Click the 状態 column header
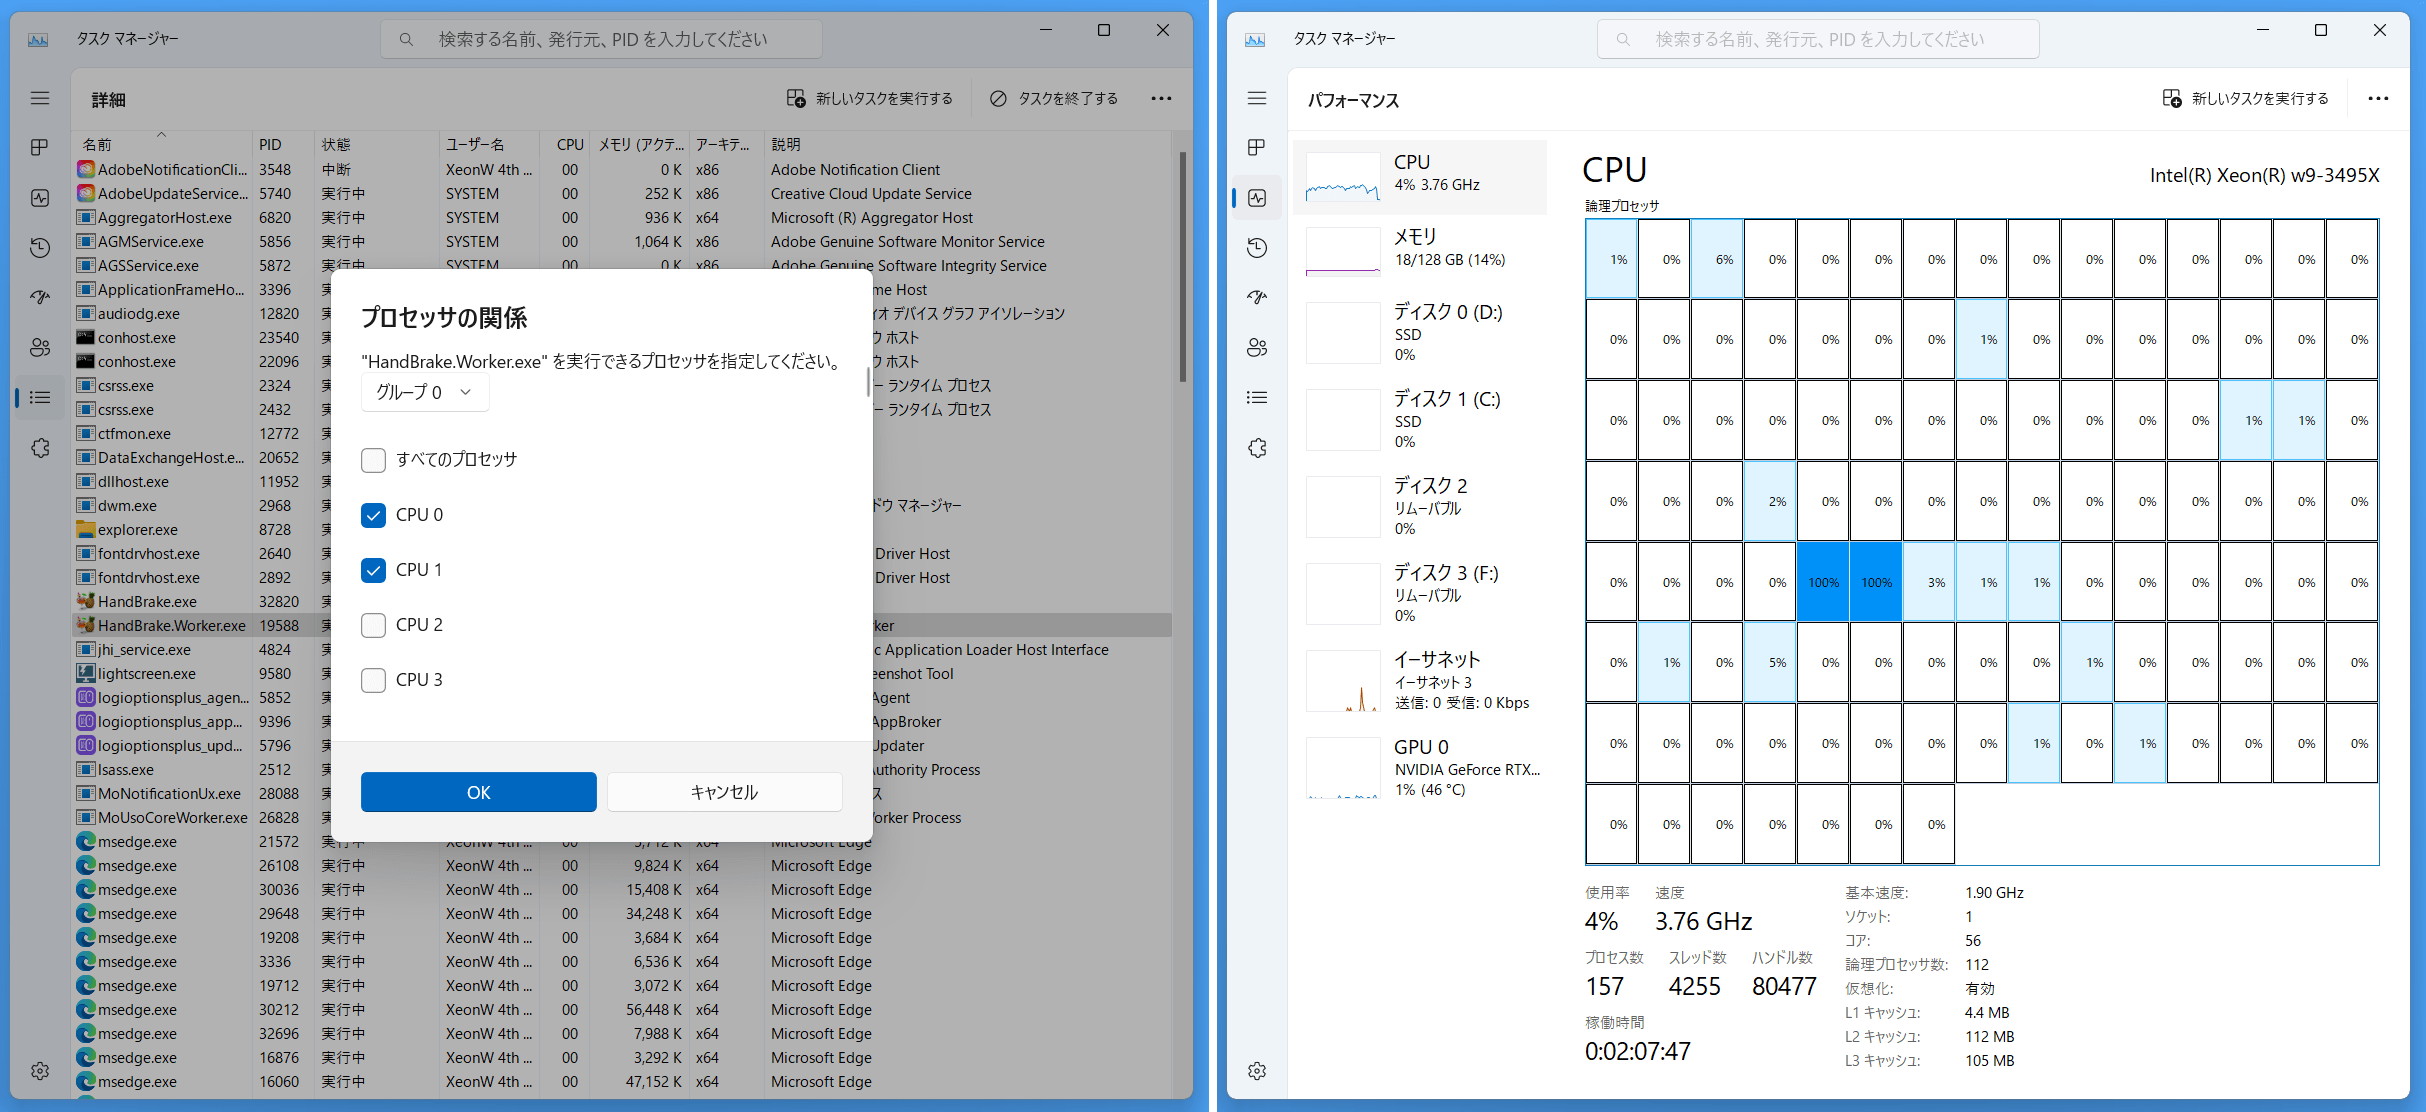 (376, 144)
